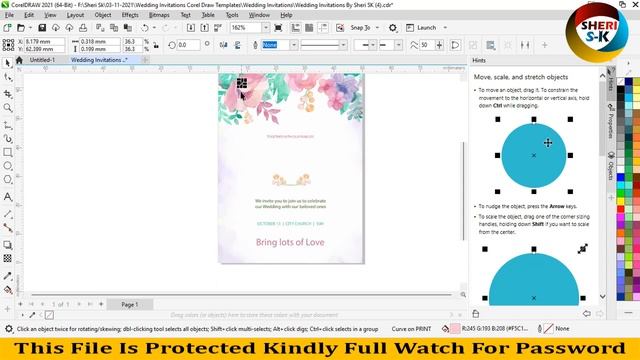Open the outline width dropdown
This screenshot has width=640, height=360.
point(293,45)
